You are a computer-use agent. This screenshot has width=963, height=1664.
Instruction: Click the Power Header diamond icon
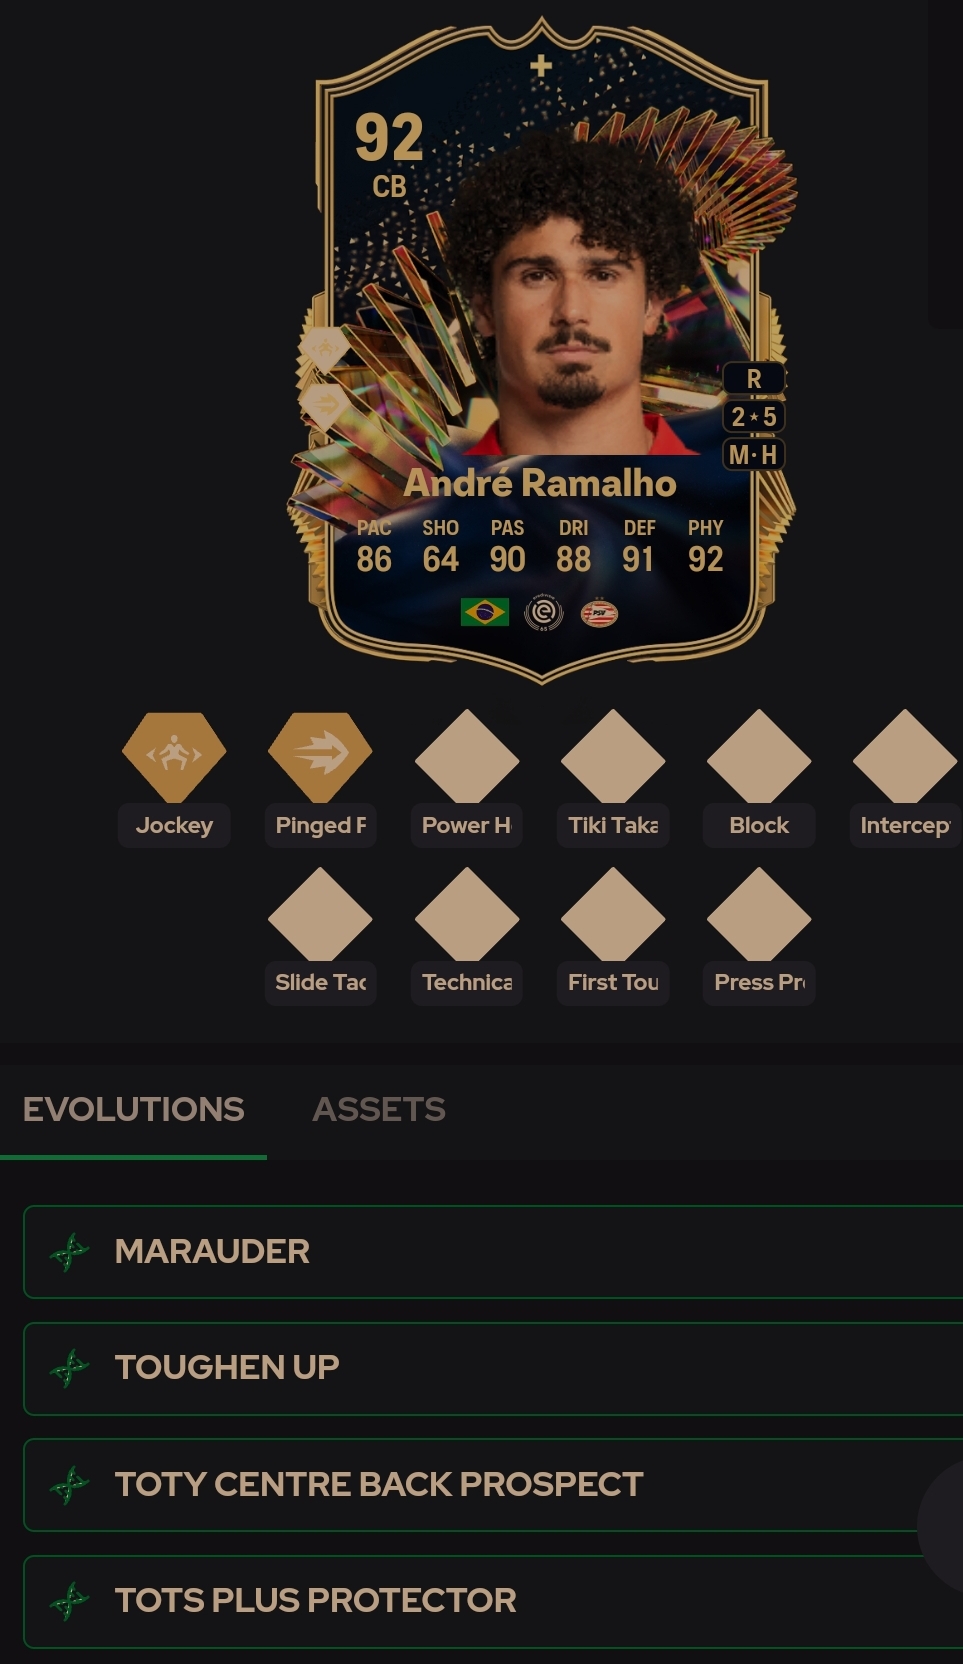click(467, 757)
